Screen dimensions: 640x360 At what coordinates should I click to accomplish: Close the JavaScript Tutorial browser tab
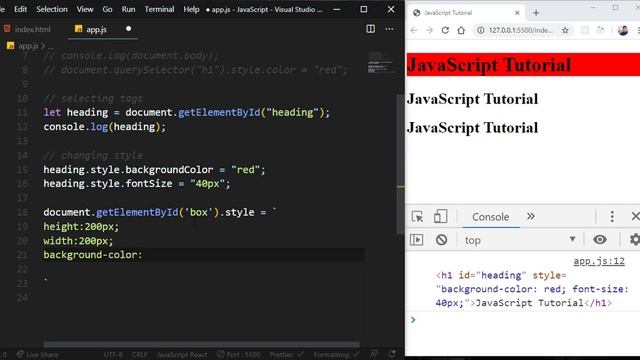click(517, 13)
